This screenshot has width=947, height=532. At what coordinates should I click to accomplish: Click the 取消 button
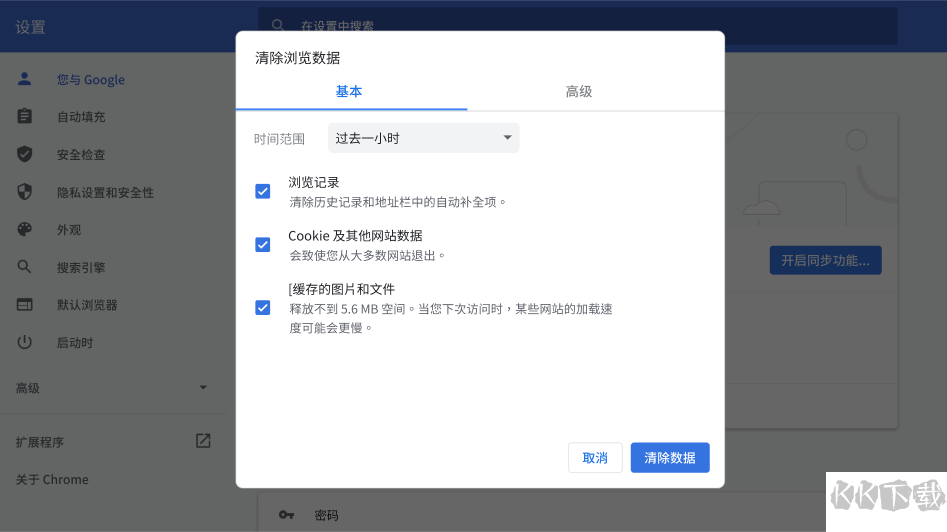pyautogui.click(x=595, y=458)
